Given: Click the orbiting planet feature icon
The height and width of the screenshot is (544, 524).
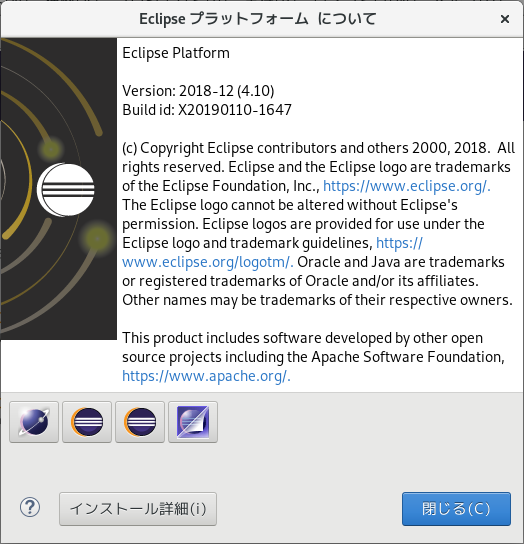Looking at the screenshot, I should (x=34, y=422).
